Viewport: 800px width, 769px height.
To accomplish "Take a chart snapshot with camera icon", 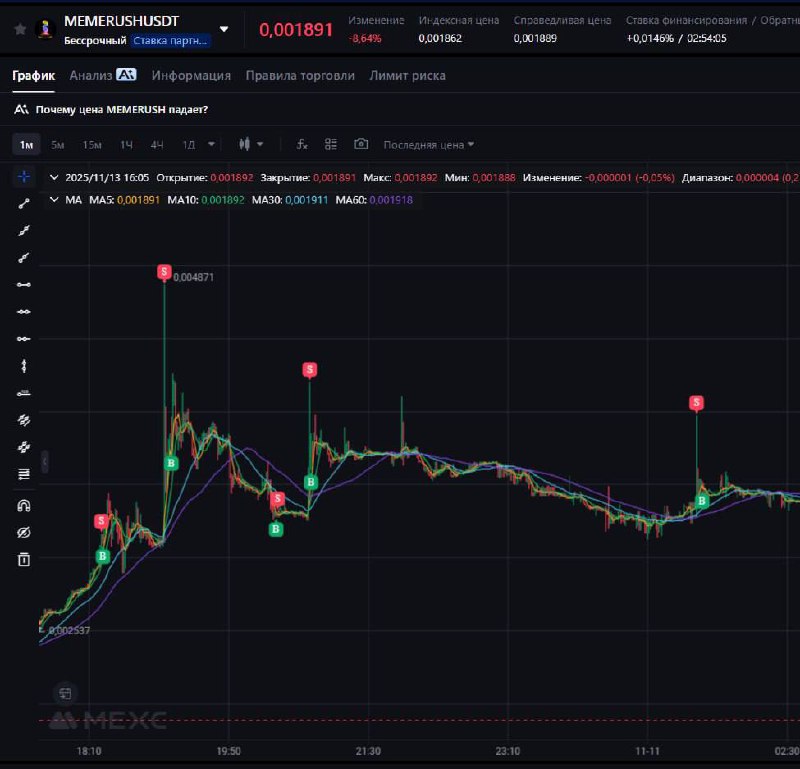I will point(361,144).
